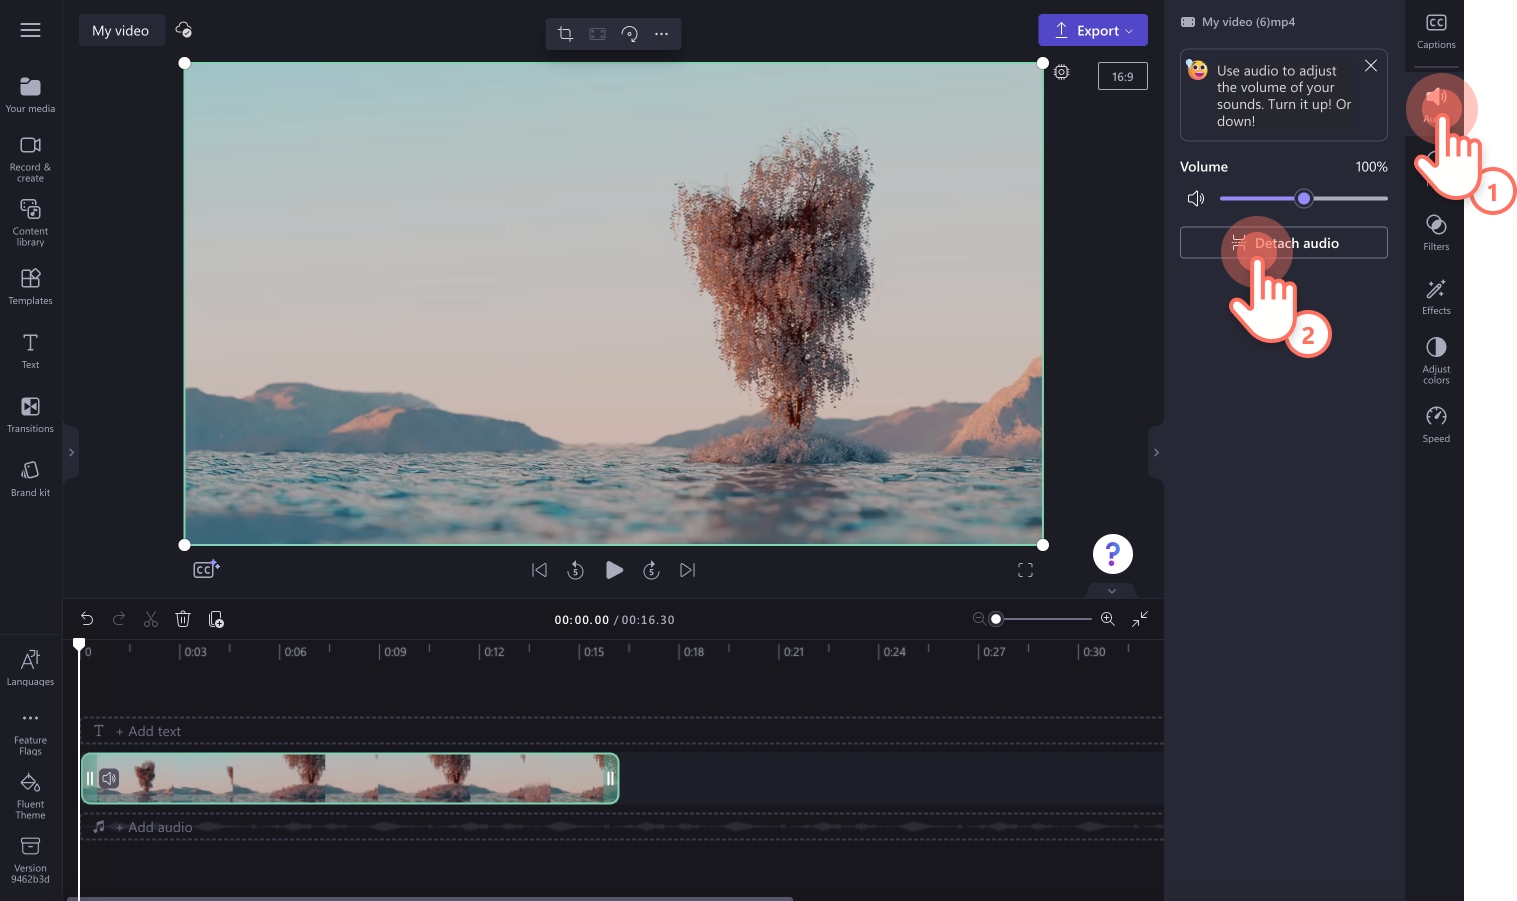Screen dimensions: 1517x901
Task: Open Effects tab in property panel
Action: pos(1436,296)
